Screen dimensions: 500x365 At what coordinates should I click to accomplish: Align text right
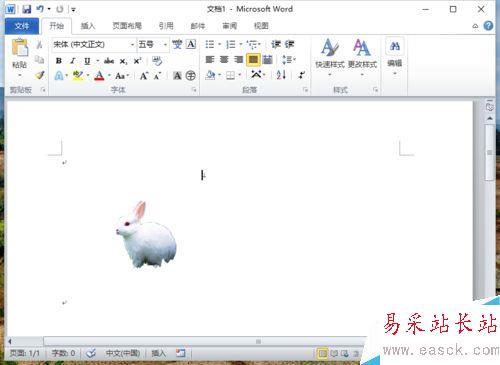tap(238, 60)
